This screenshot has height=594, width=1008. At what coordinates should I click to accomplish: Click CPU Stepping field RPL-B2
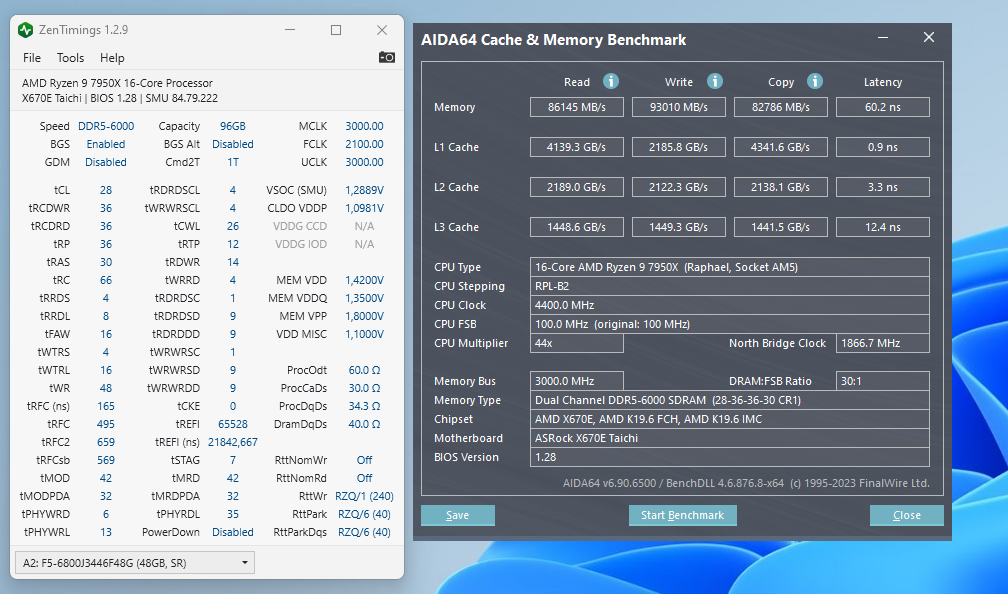pyautogui.click(x=730, y=286)
